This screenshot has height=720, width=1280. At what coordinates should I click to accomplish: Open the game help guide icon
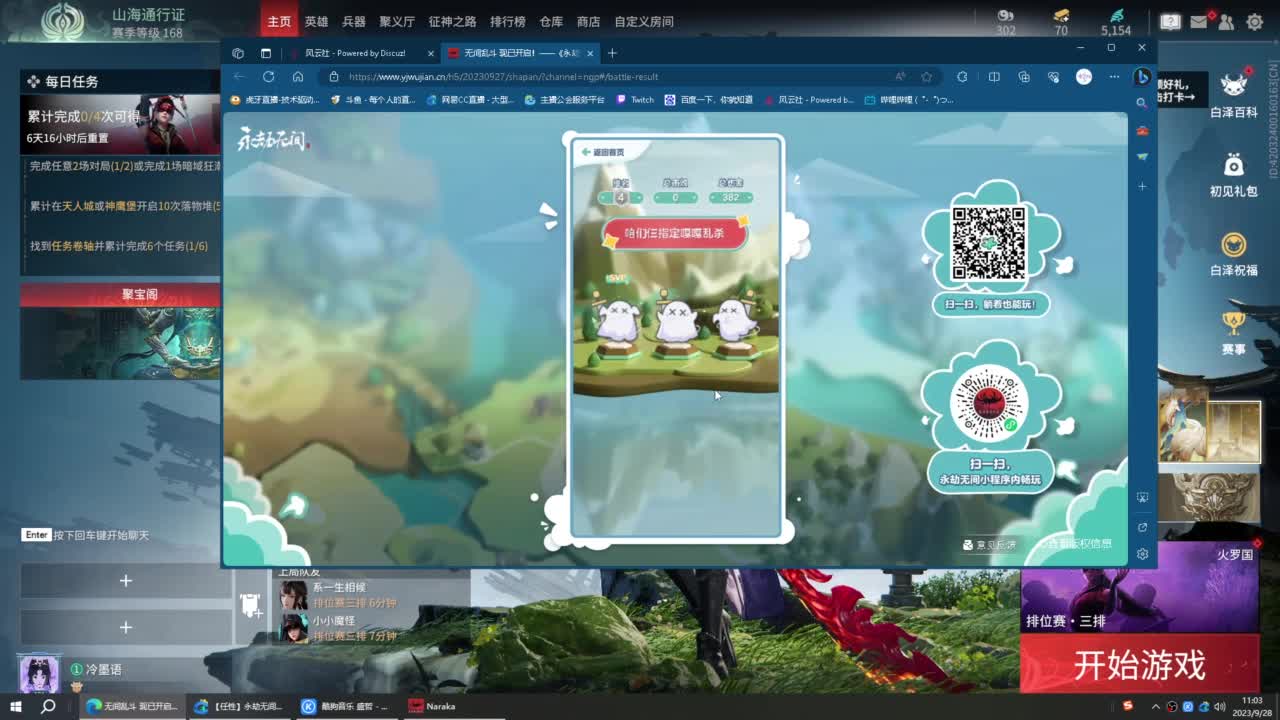click(x=1171, y=21)
